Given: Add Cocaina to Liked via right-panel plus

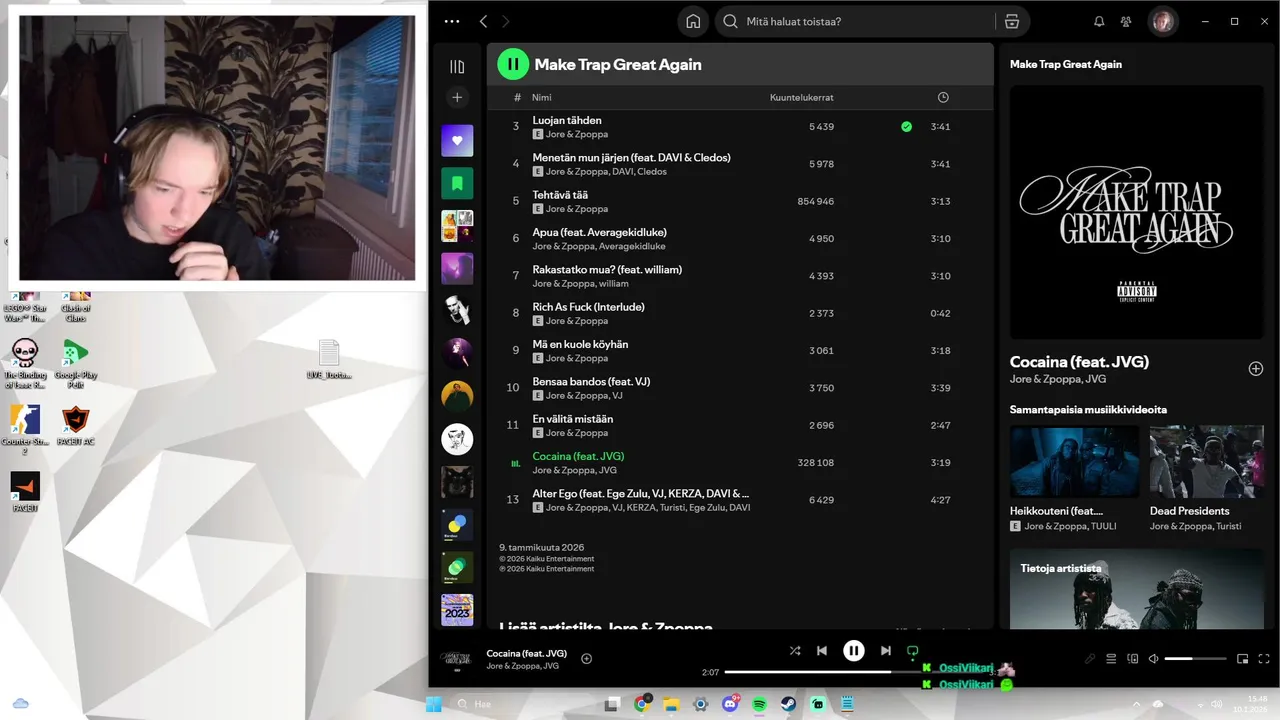Looking at the screenshot, I should pyautogui.click(x=1256, y=369).
